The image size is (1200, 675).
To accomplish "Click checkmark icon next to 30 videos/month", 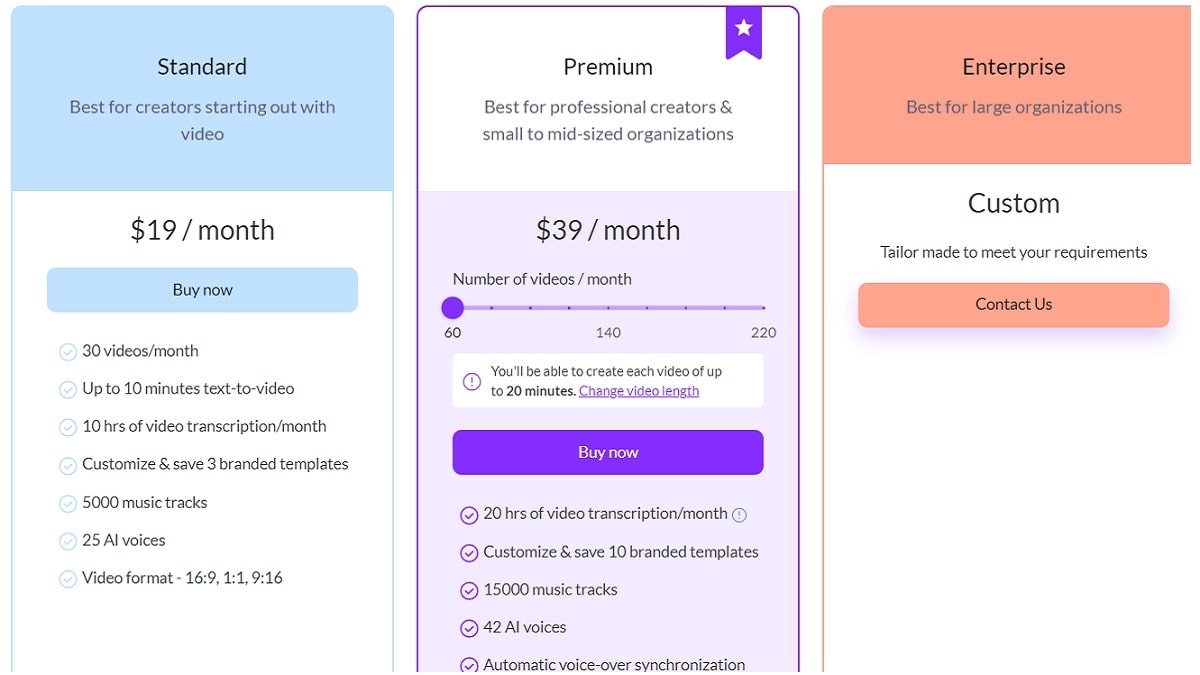I will [x=68, y=352].
